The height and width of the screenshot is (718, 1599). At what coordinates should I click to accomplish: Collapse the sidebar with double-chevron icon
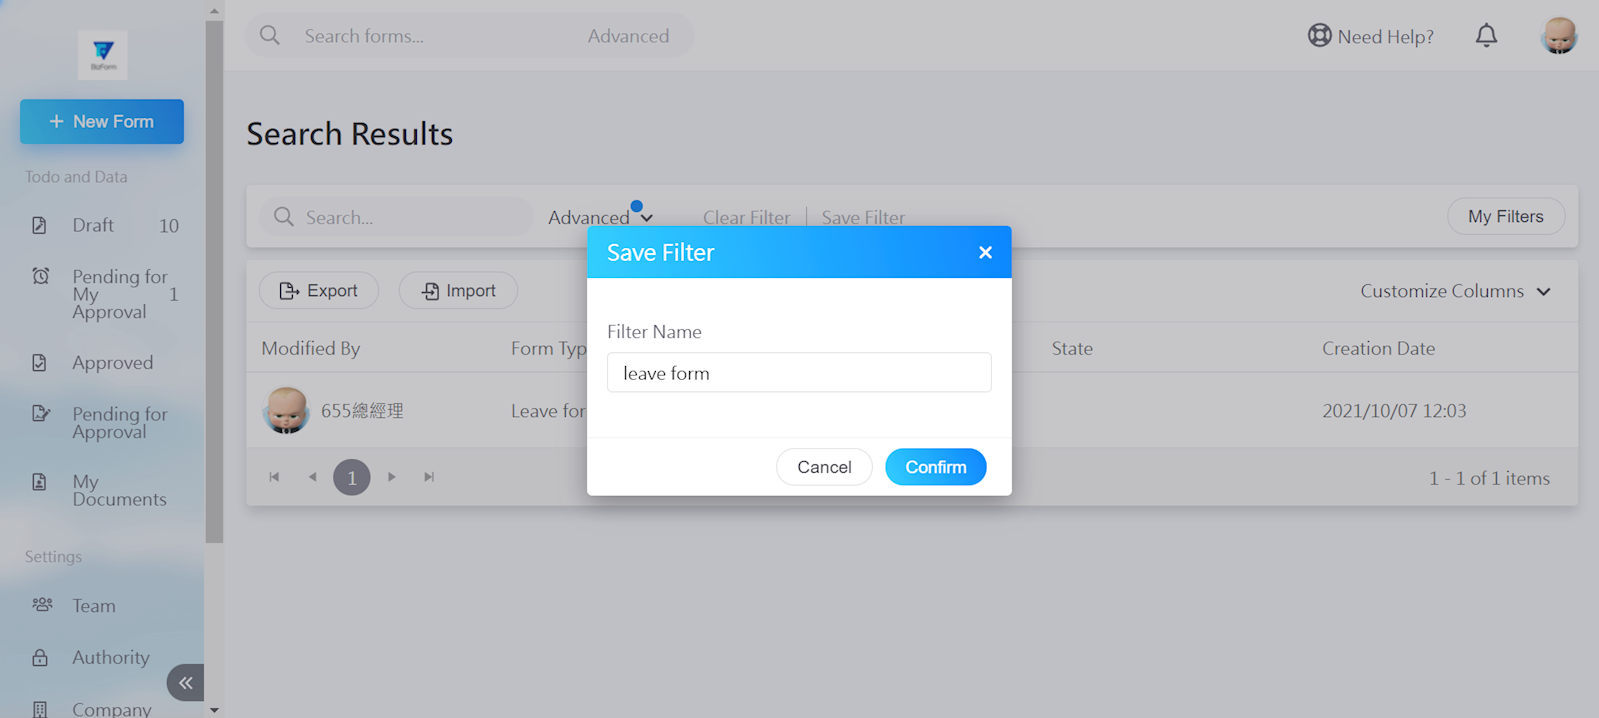186,683
